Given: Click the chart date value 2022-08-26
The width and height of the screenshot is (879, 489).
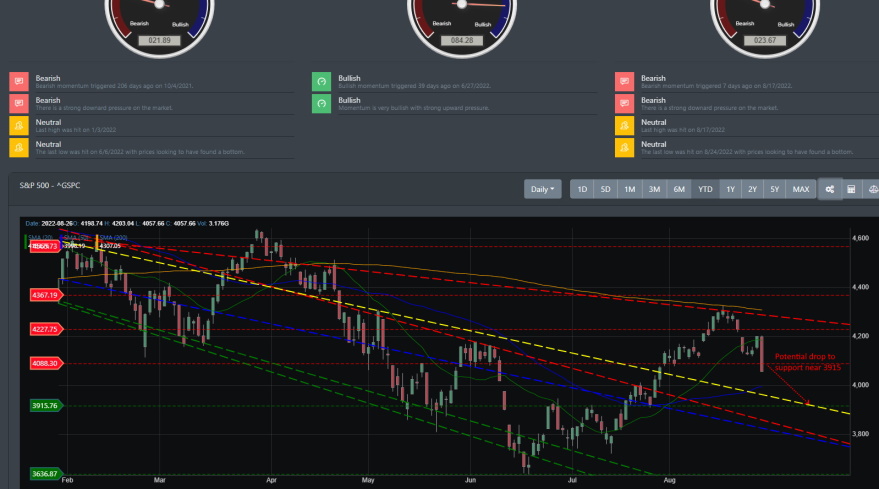Looking at the screenshot, I should click(x=57, y=223).
